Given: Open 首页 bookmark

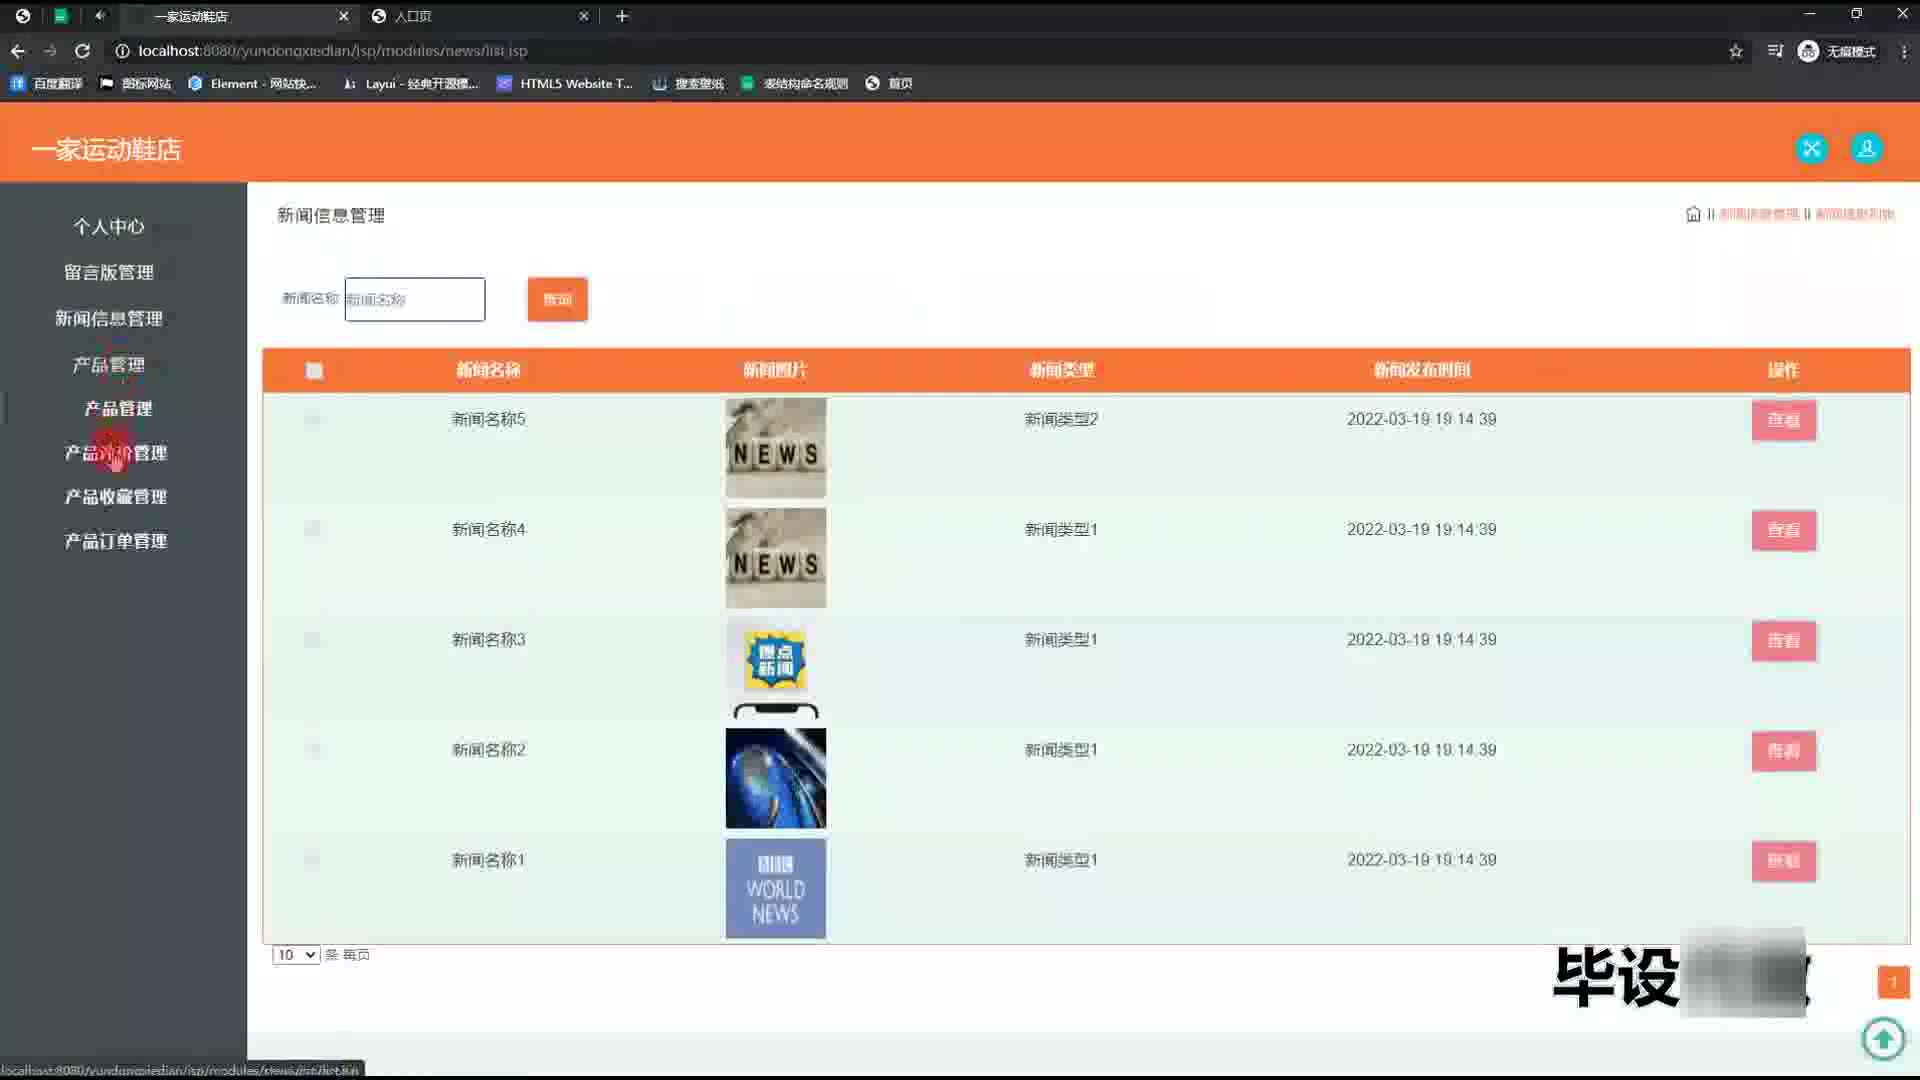Looking at the screenshot, I should pyautogui.click(x=889, y=84).
